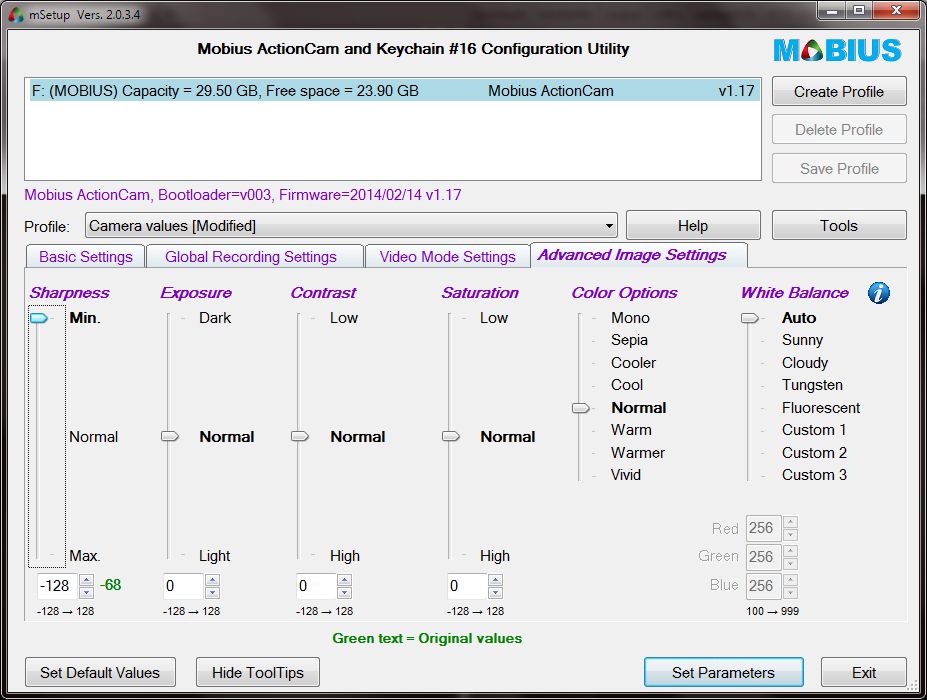Select Tungsten white balance

tap(812, 385)
